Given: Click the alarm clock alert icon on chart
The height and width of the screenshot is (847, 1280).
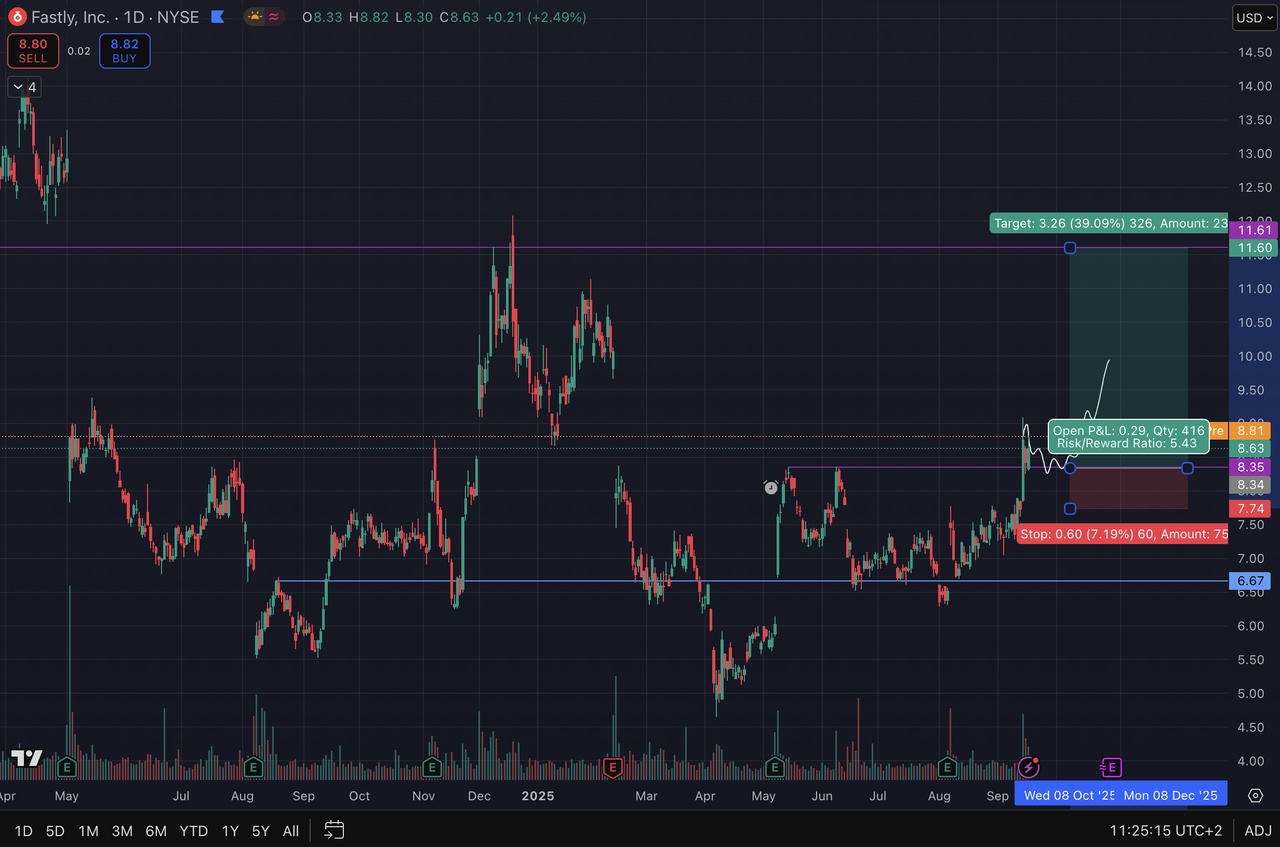Looking at the screenshot, I should (x=770, y=487).
